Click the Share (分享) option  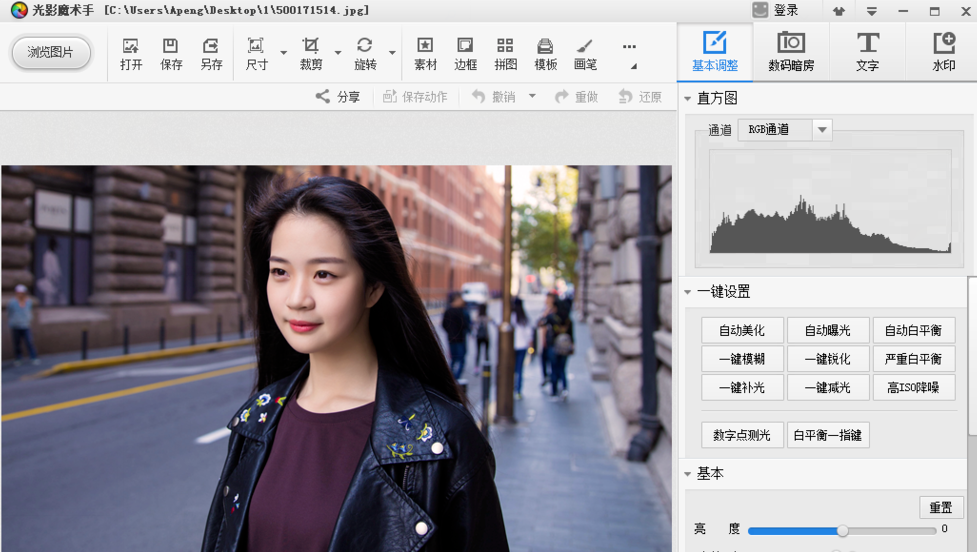pos(338,97)
